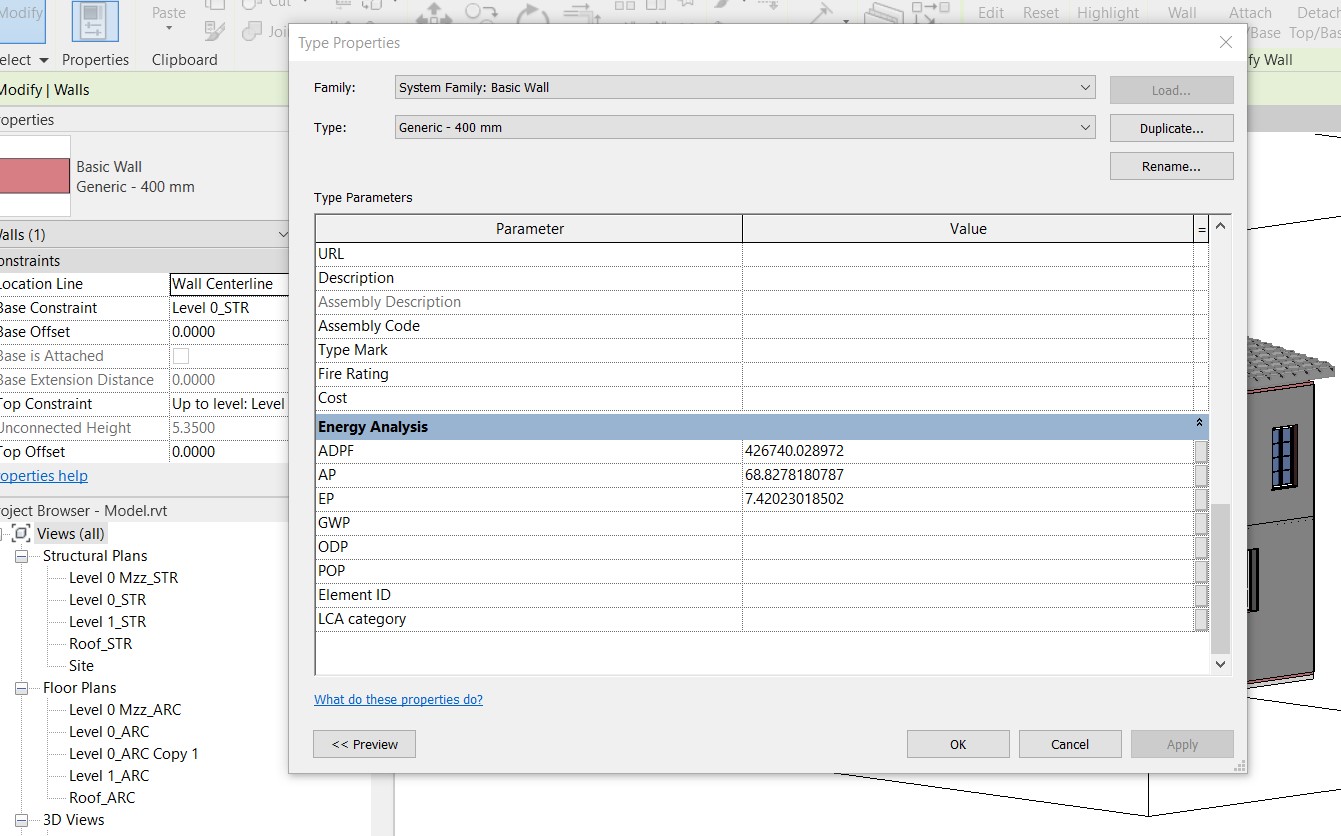1341x836 pixels.
Task: Click the Cost value cell
Action: pyautogui.click(x=968, y=398)
